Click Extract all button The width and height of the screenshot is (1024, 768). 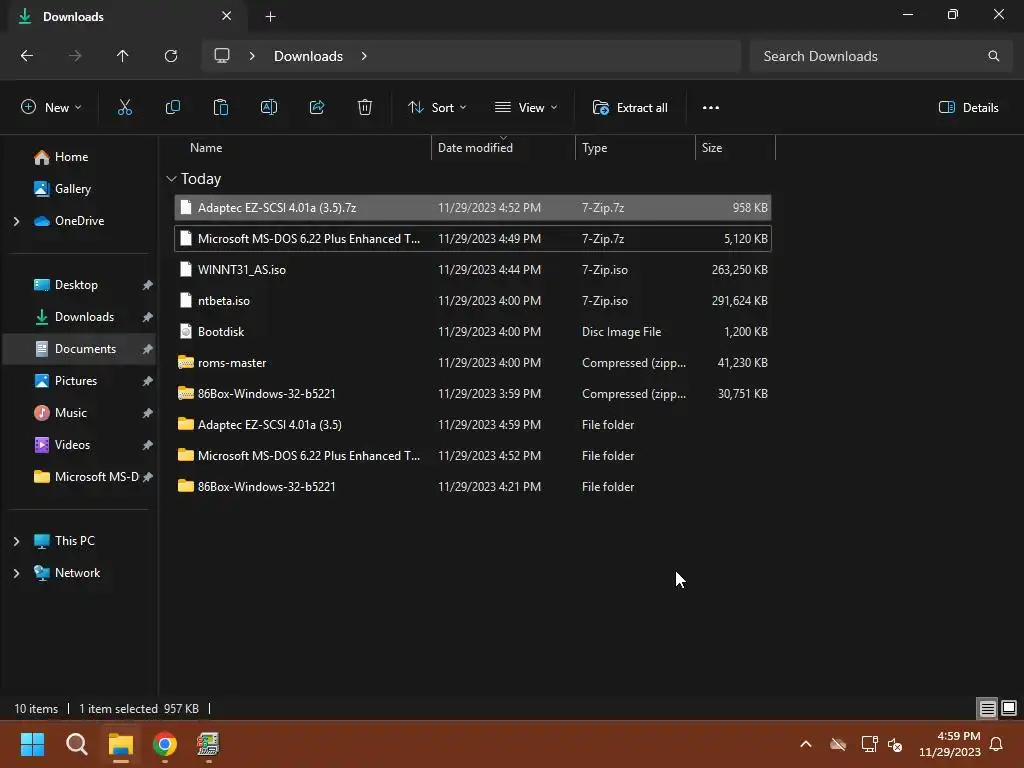click(630, 108)
